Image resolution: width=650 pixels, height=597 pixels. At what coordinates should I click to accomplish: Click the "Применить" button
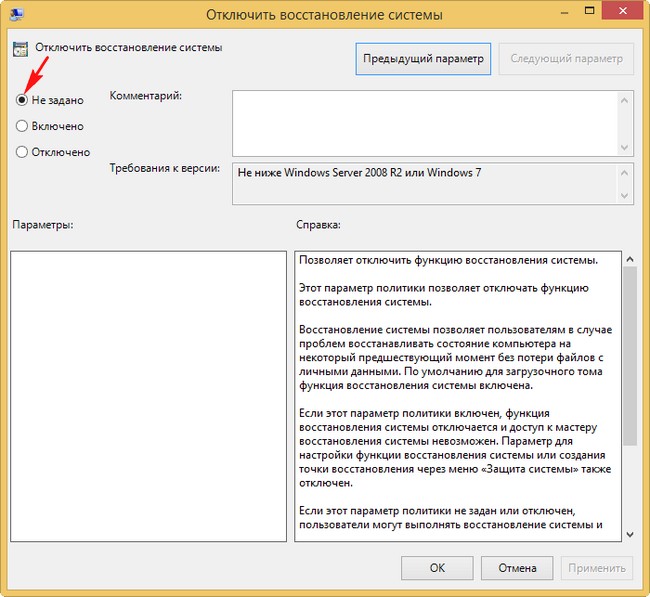pyautogui.click(x=597, y=568)
